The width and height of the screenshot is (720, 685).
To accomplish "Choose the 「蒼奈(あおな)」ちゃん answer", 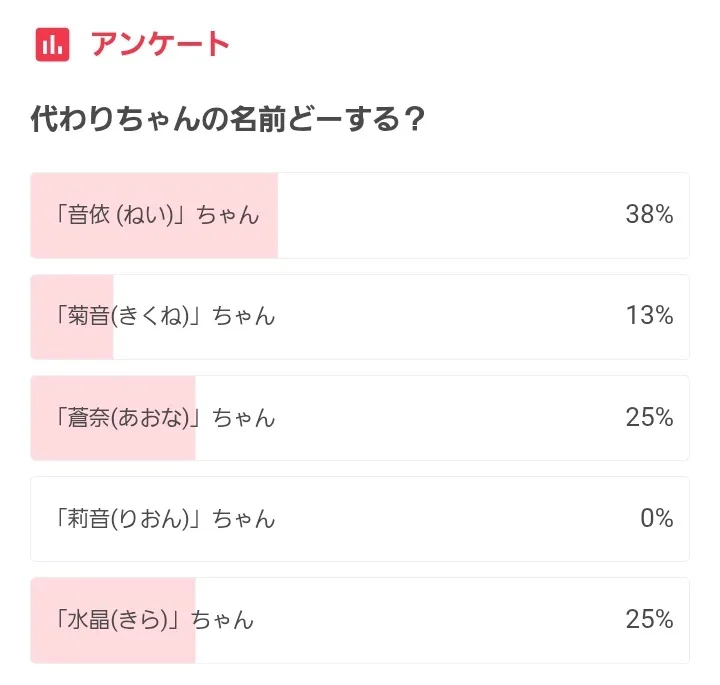I will point(166,418).
